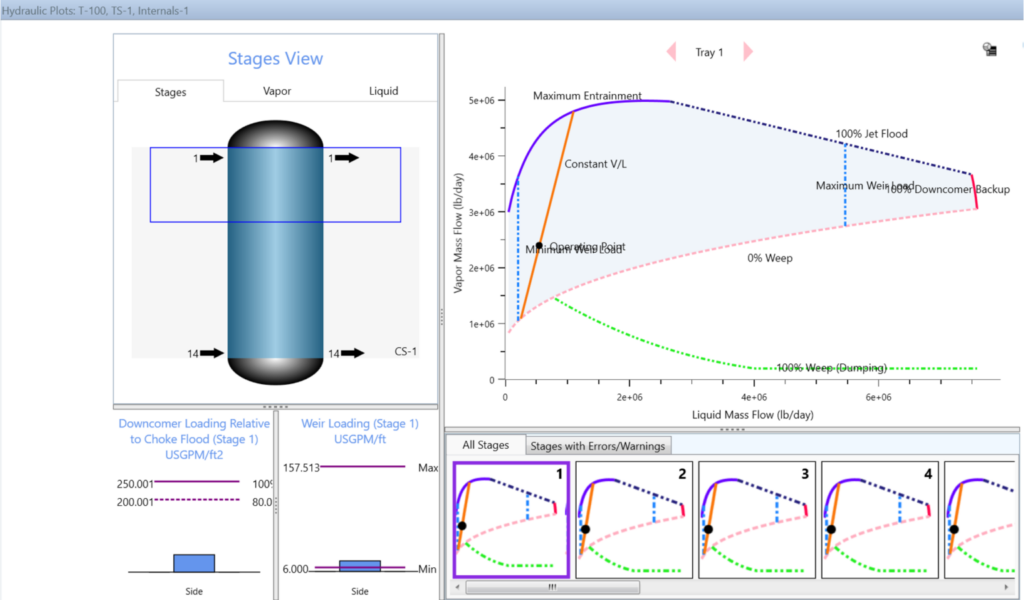This screenshot has height=600, width=1024.
Task: Go to the next tray with right arrow
Action: pyautogui.click(x=748, y=52)
